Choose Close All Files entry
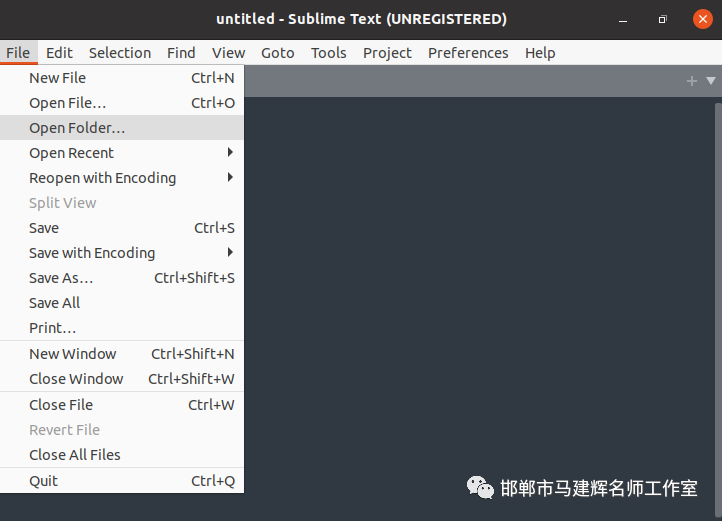This screenshot has width=722, height=521. [x=122, y=455]
